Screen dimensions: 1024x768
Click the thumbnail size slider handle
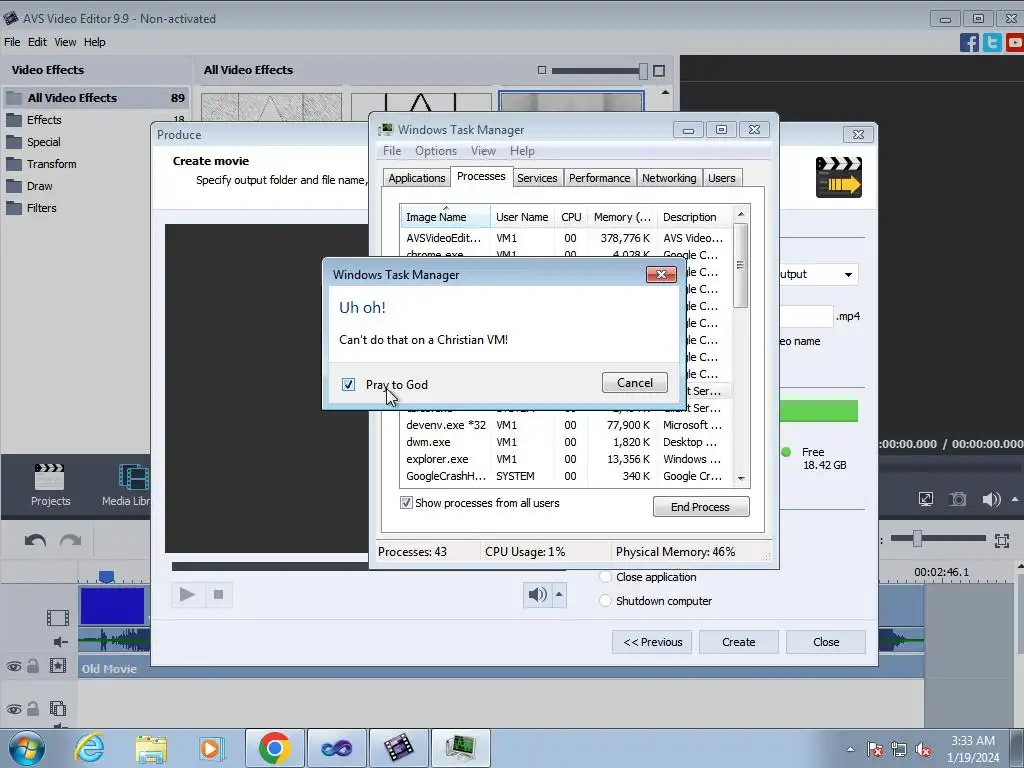pyautogui.click(x=643, y=71)
